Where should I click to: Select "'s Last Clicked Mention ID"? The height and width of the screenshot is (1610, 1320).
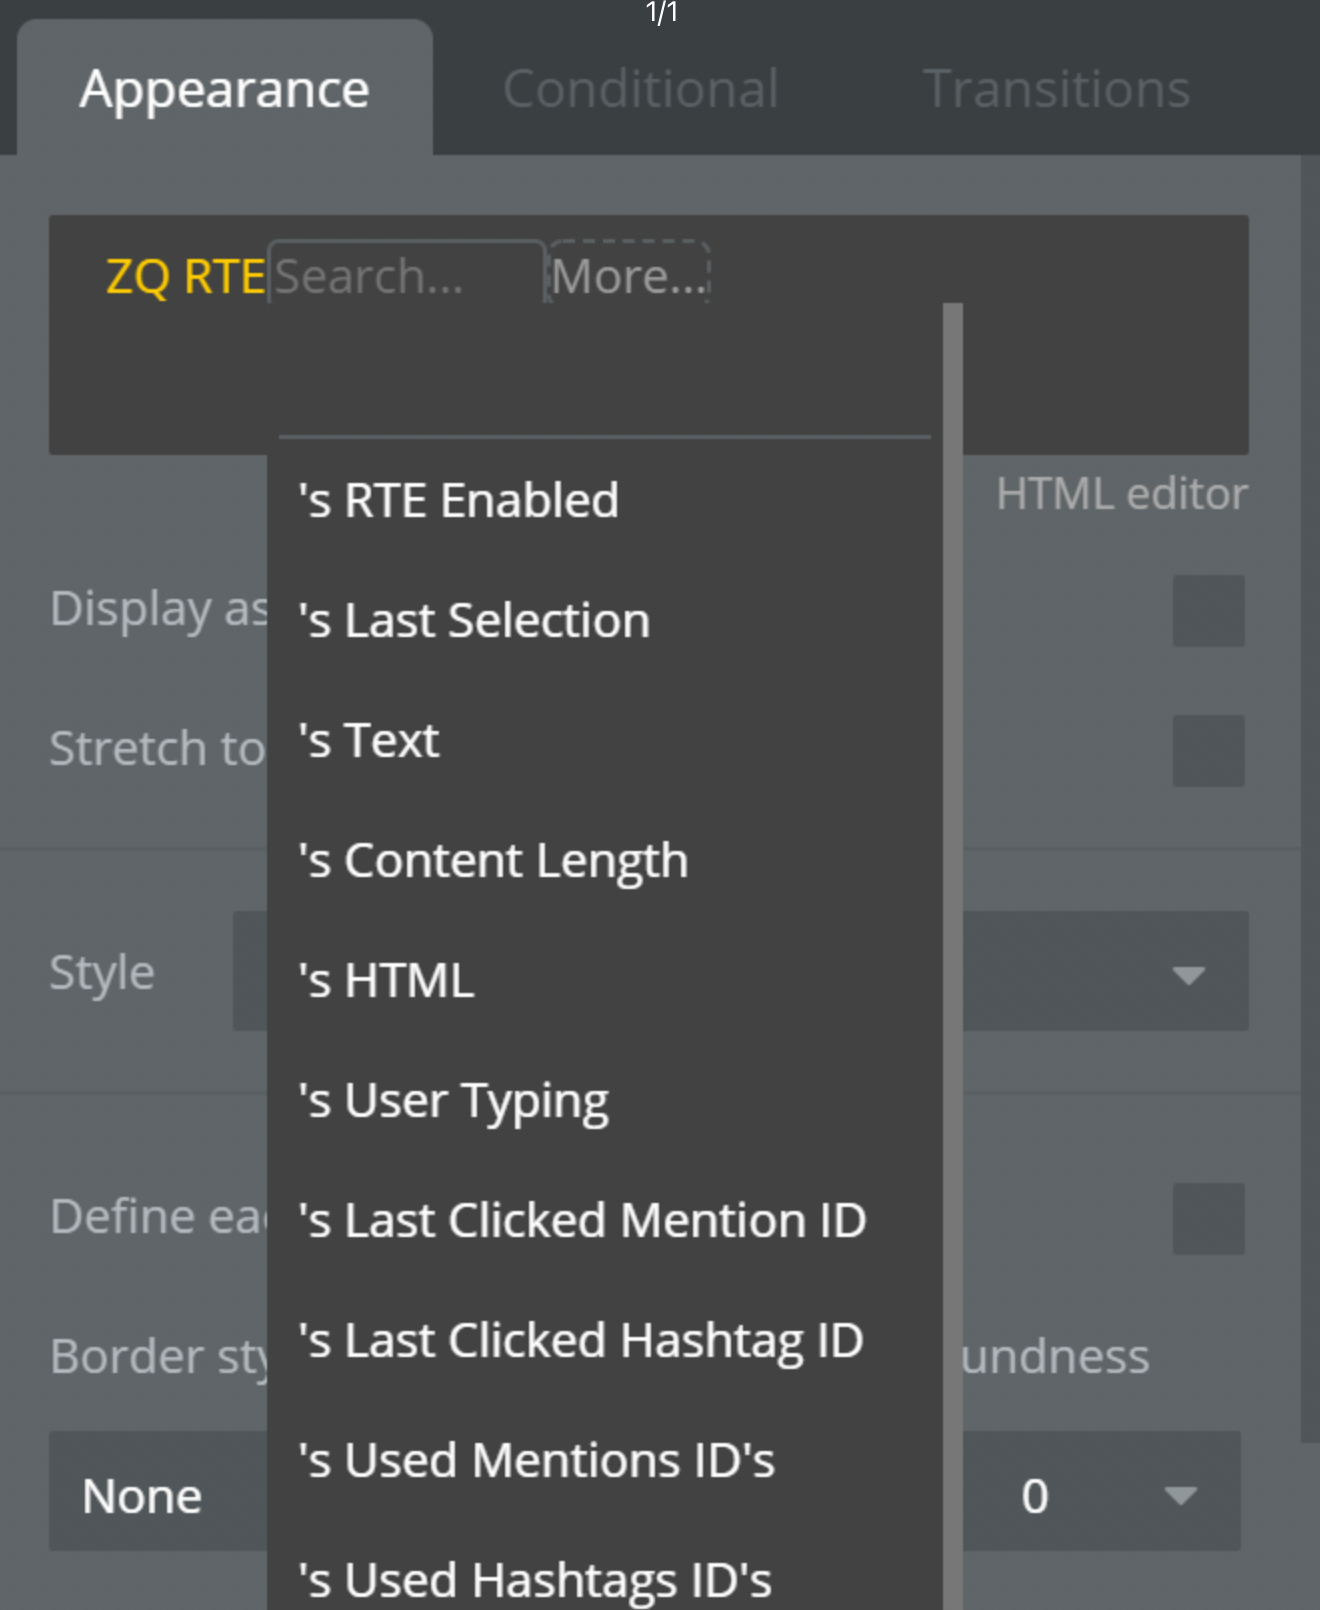pyautogui.click(x=582, y=1219)
